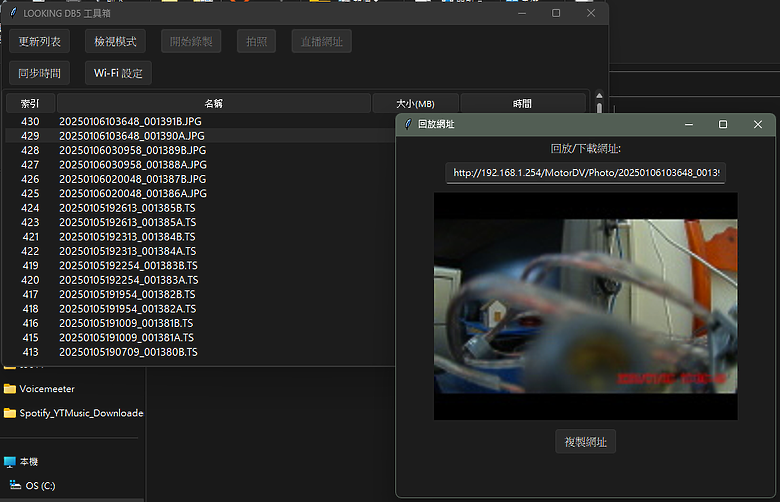Viewport: 780px width, 502px height.
Task: Open Voicemeeter folder in File Explorer
Action: (x=47, y=389)
